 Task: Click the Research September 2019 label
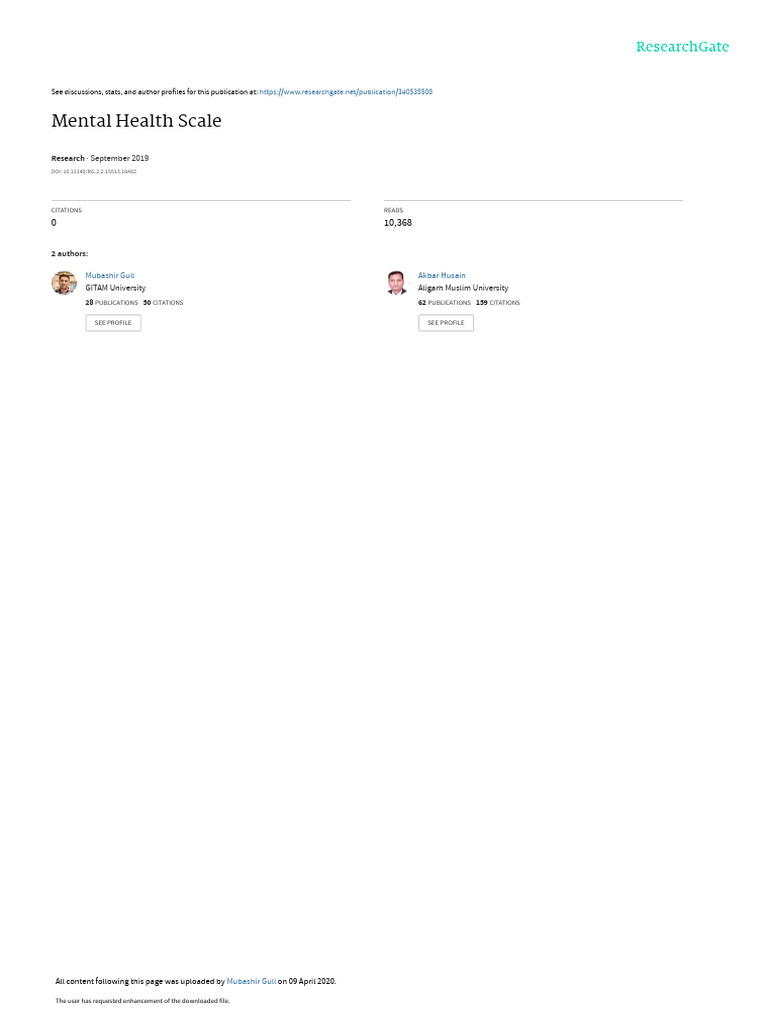pos(100,158)
